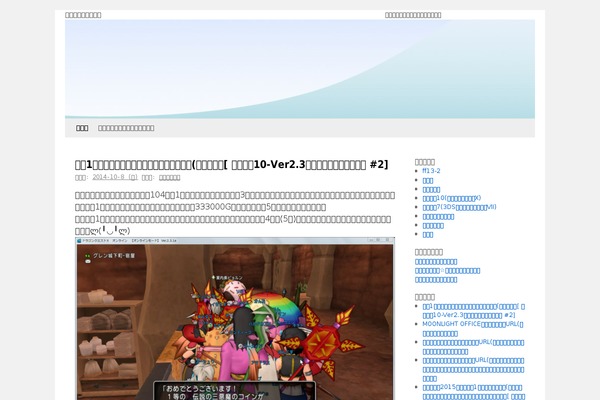
Task: Open the ff13-2 category link
Action: click(431, 171)
